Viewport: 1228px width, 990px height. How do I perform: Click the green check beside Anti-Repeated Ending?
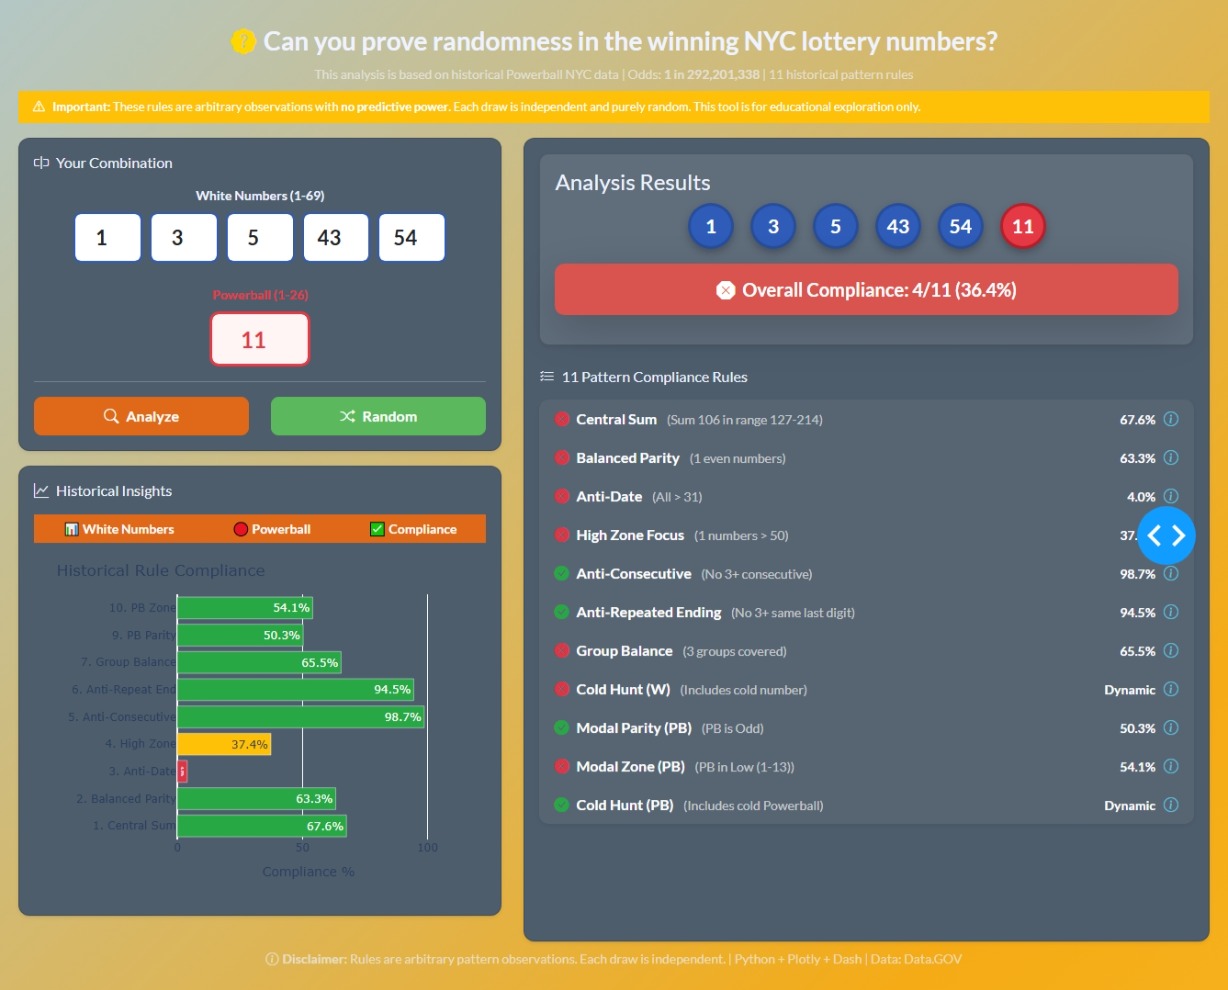pyautogui.click(x=562, y=612)
